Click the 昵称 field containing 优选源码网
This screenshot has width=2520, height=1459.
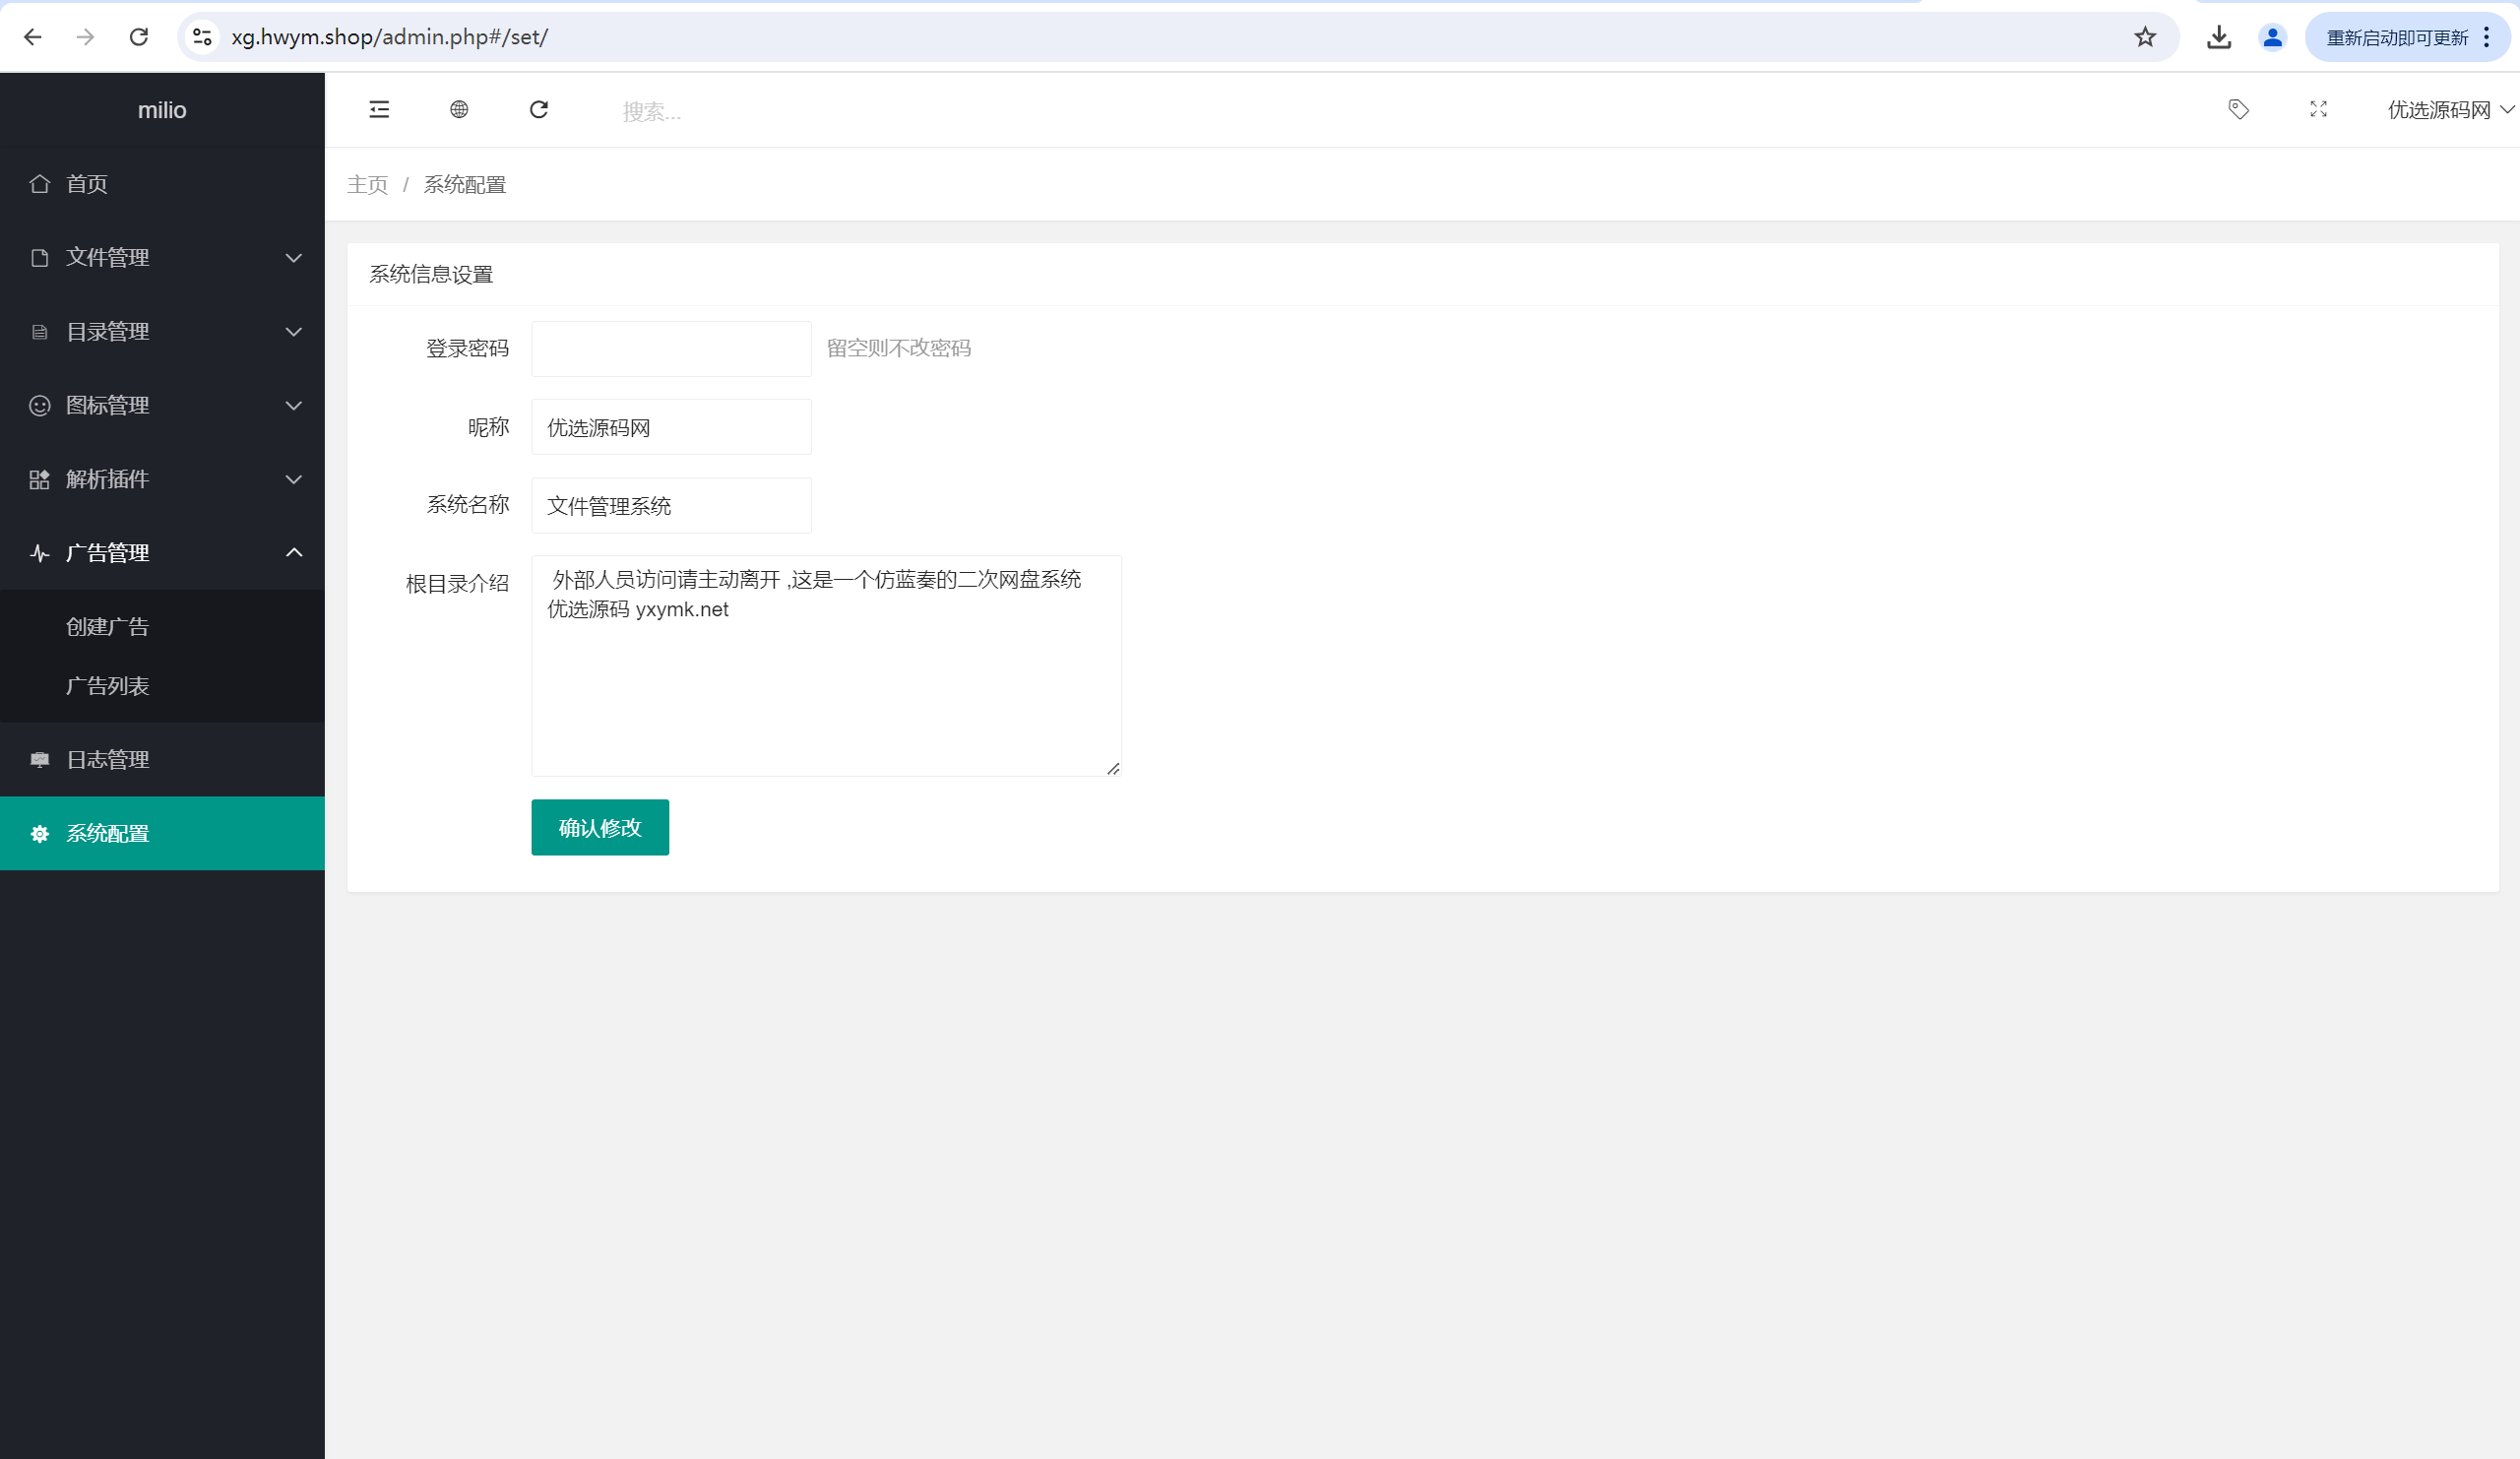671,427
